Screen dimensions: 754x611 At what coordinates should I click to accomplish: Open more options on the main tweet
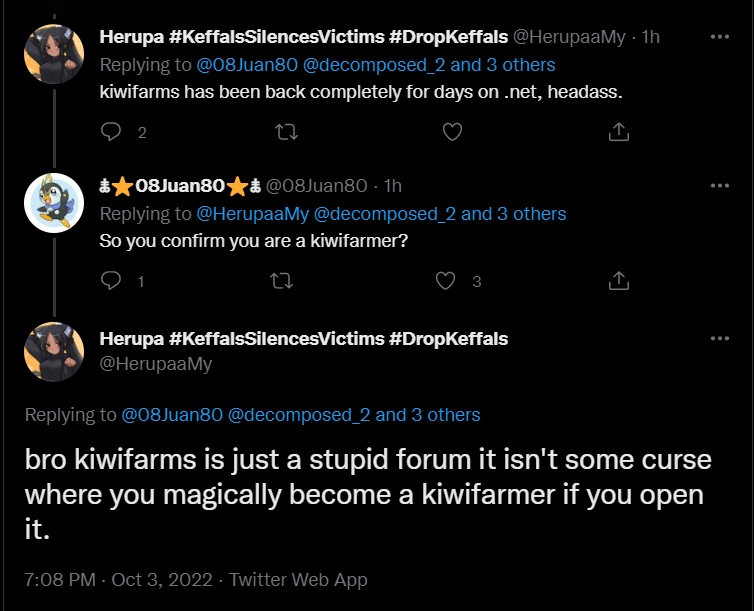pos(718,338)
